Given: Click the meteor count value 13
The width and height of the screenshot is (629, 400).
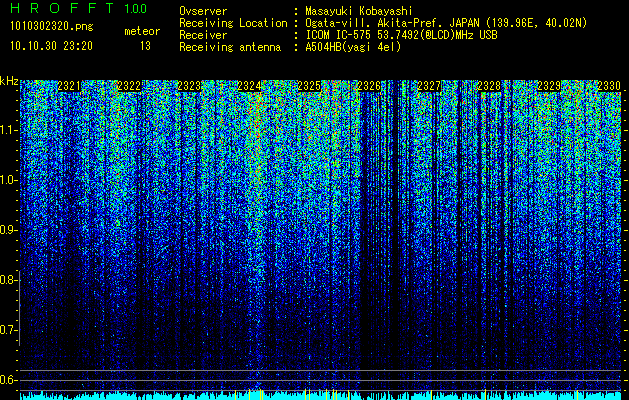Looking at the screenshot, I should pos(145,46).
